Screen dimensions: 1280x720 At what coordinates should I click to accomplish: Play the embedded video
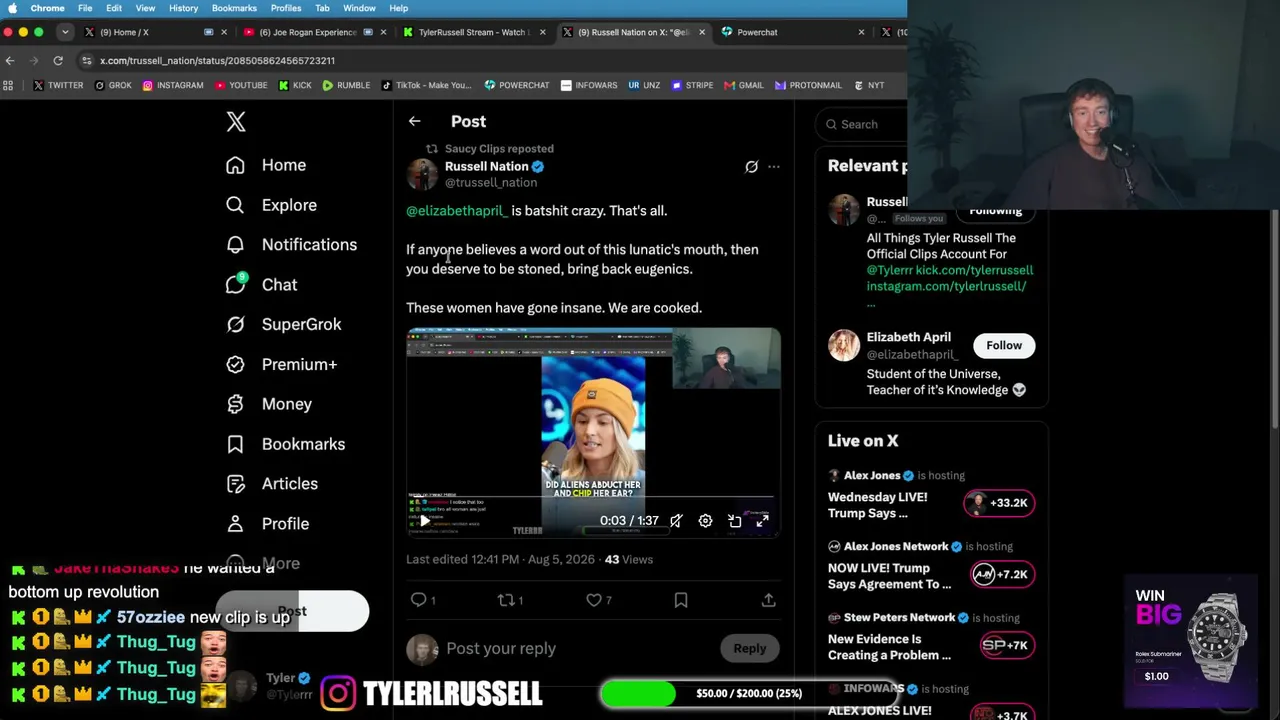pyautogui.click(x=425, y=521)
